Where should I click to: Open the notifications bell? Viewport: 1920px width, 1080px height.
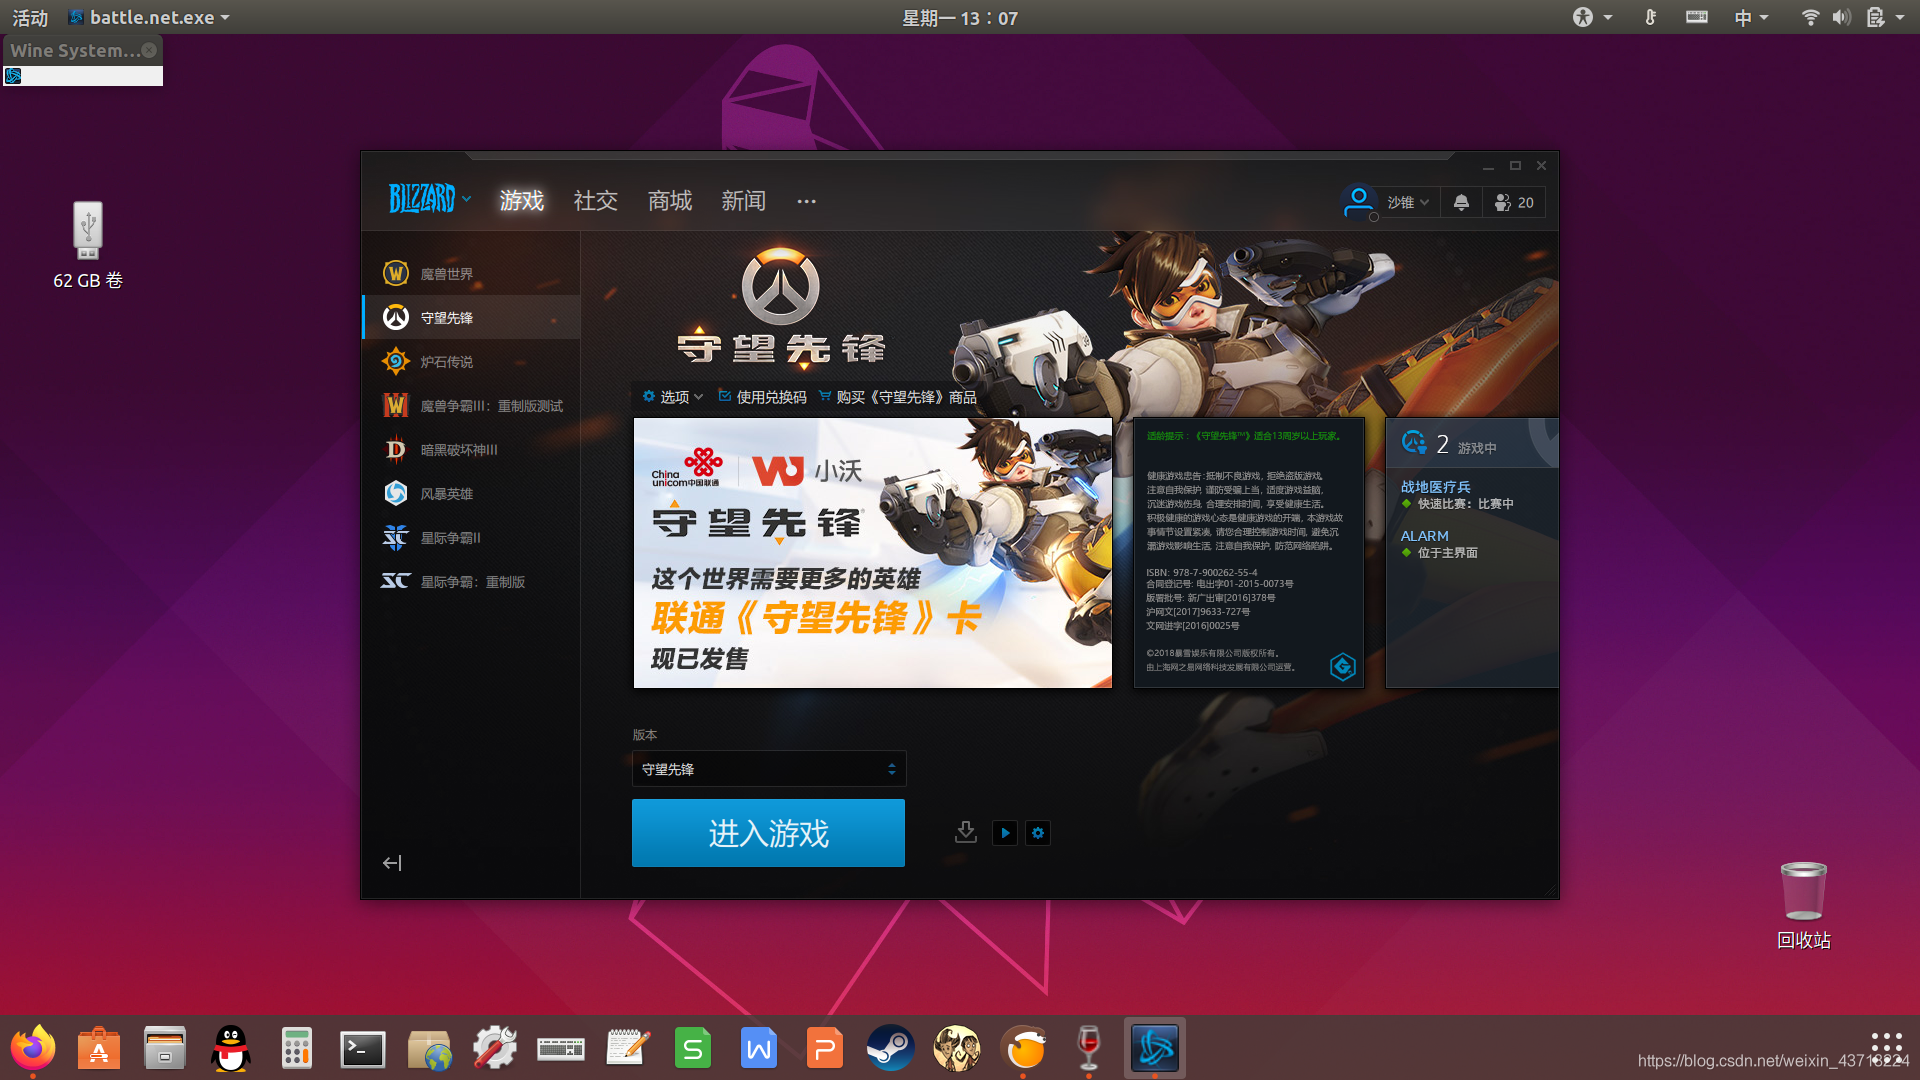pyautogui.click(x=1461, y=202)
